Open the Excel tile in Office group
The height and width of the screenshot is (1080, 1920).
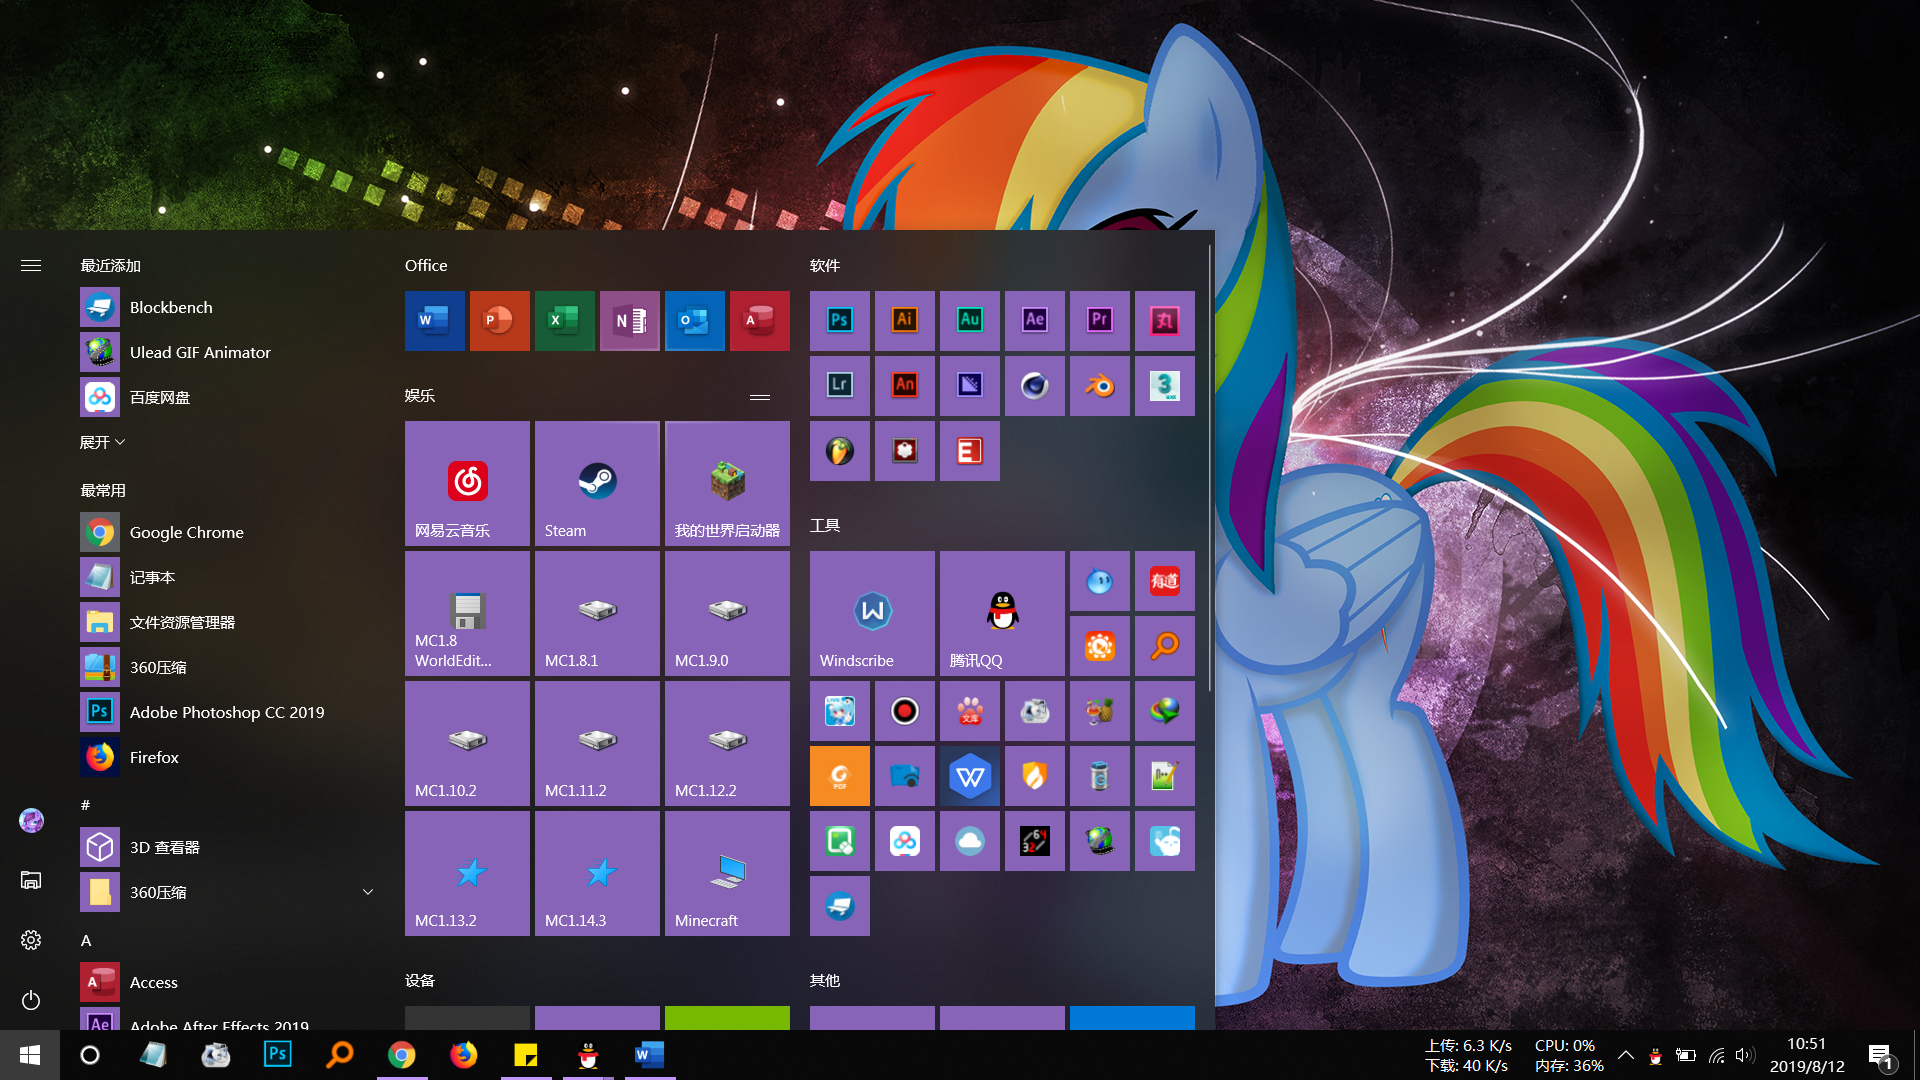(x=564, y=320)
